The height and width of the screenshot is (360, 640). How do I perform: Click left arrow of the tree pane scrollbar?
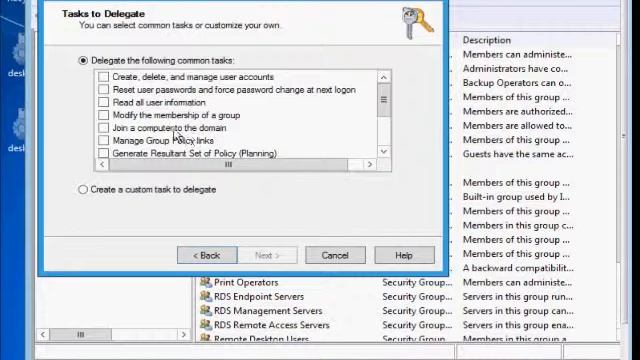point(43,335)
